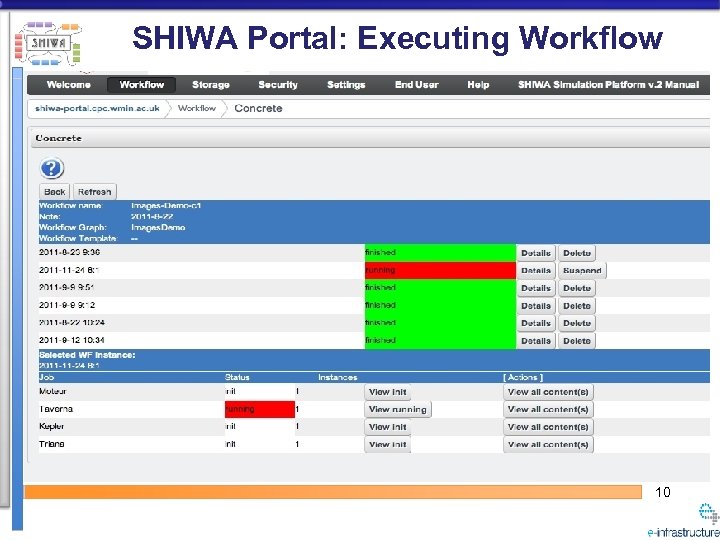
Task: Open Details for the running 2011-11-24 instance
Action: pyautogui.click(x=536, y=270)
